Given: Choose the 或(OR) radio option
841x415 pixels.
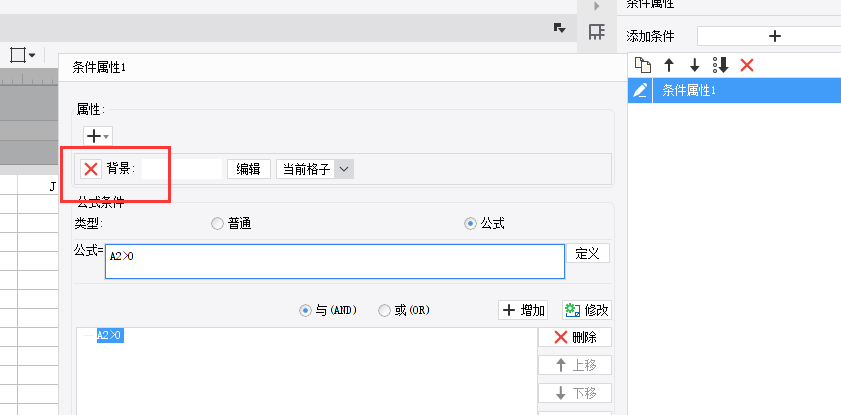Looking at the screenshot, I should point(384,310).
